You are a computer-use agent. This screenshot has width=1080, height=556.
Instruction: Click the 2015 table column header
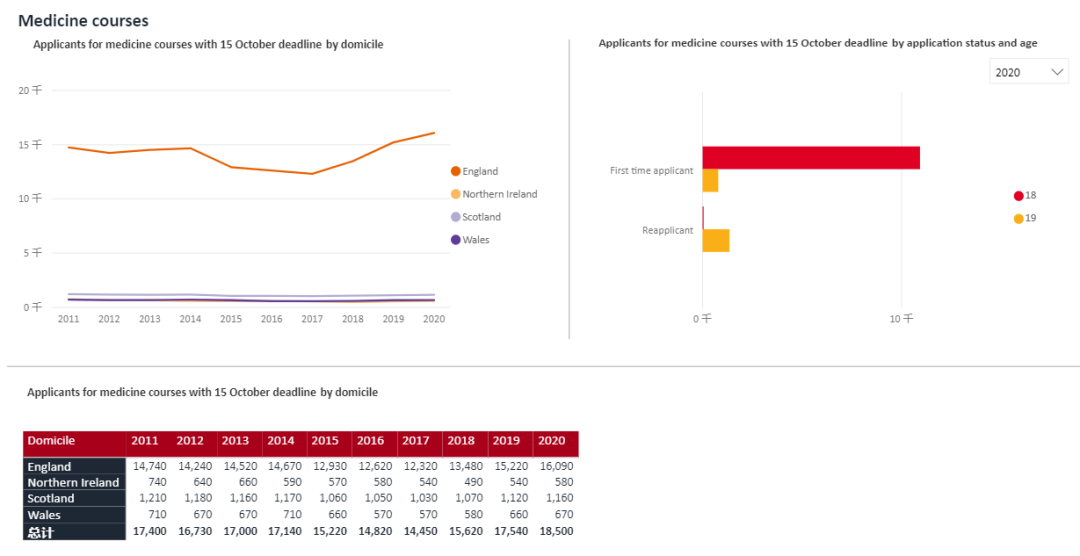click(325, 441)
